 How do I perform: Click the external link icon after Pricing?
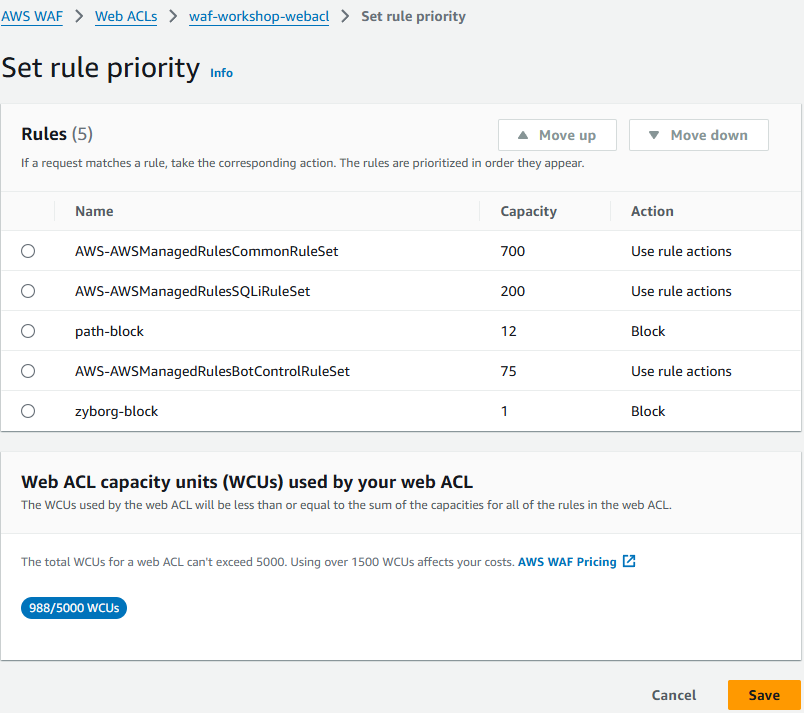pos(629,561)
